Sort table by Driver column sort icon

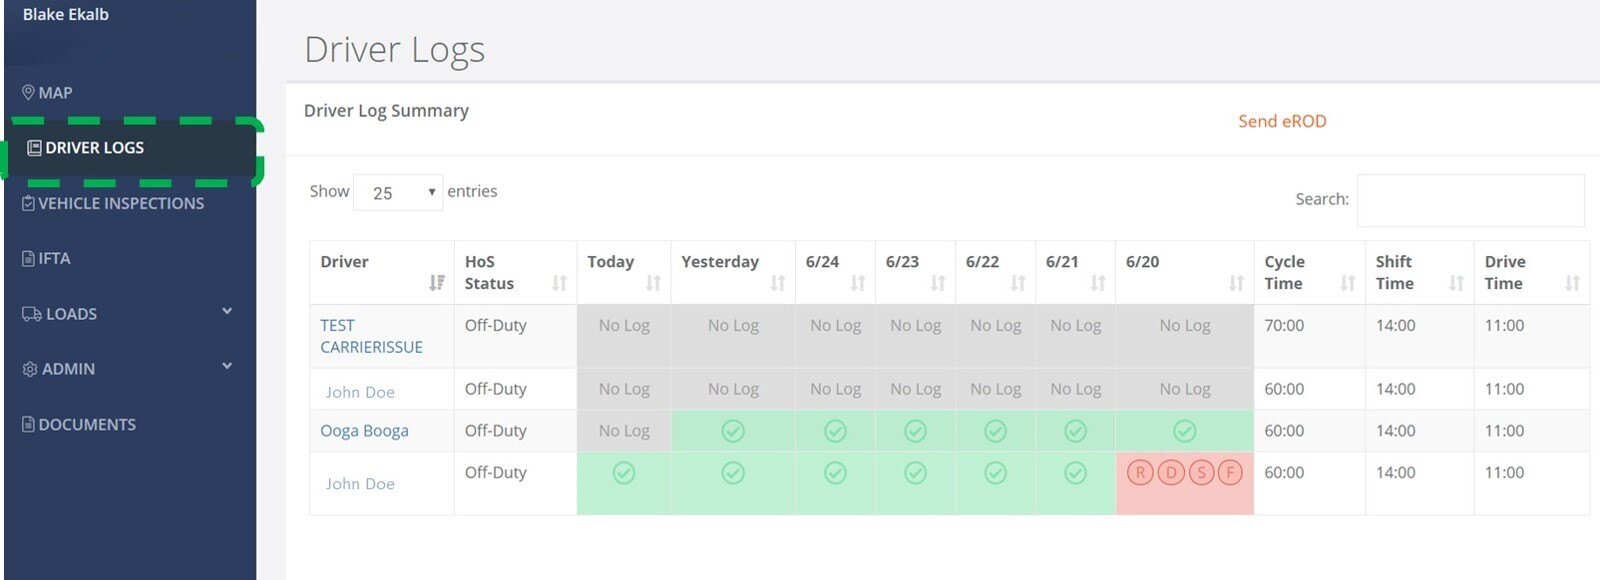[436, 283]
